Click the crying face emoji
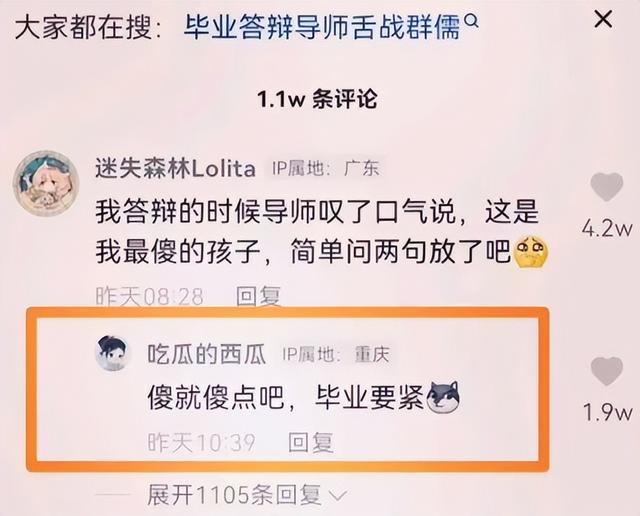Image resolution: width=640 pixels, height=516 pixels. point(532,253)
